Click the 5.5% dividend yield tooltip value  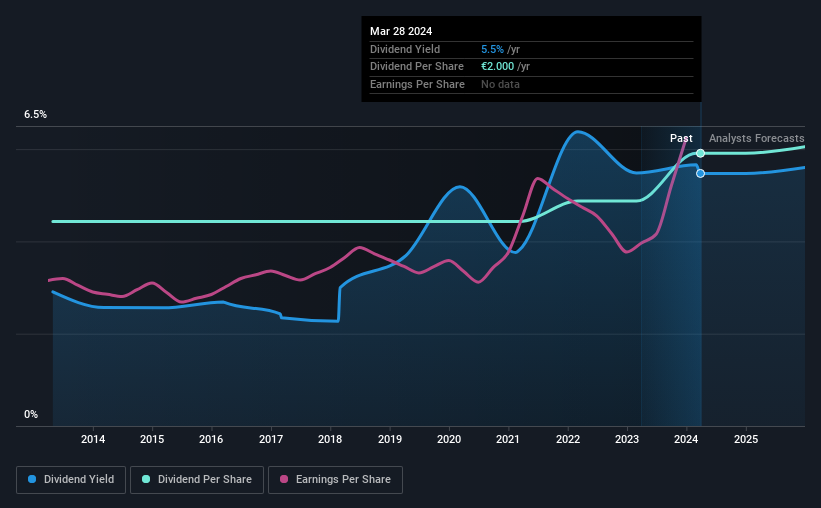coord(492,49)
